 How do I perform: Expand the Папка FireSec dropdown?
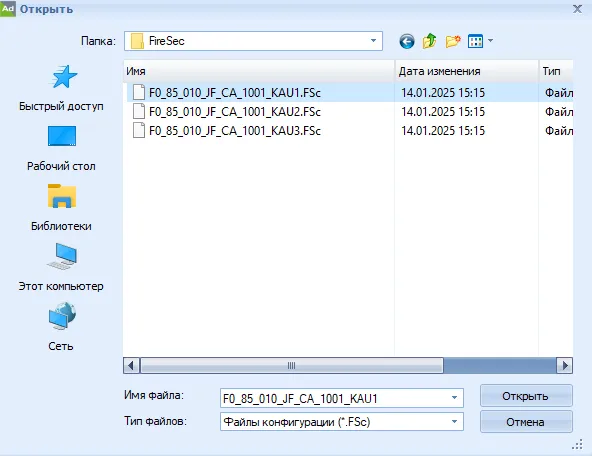coord(373,41)
